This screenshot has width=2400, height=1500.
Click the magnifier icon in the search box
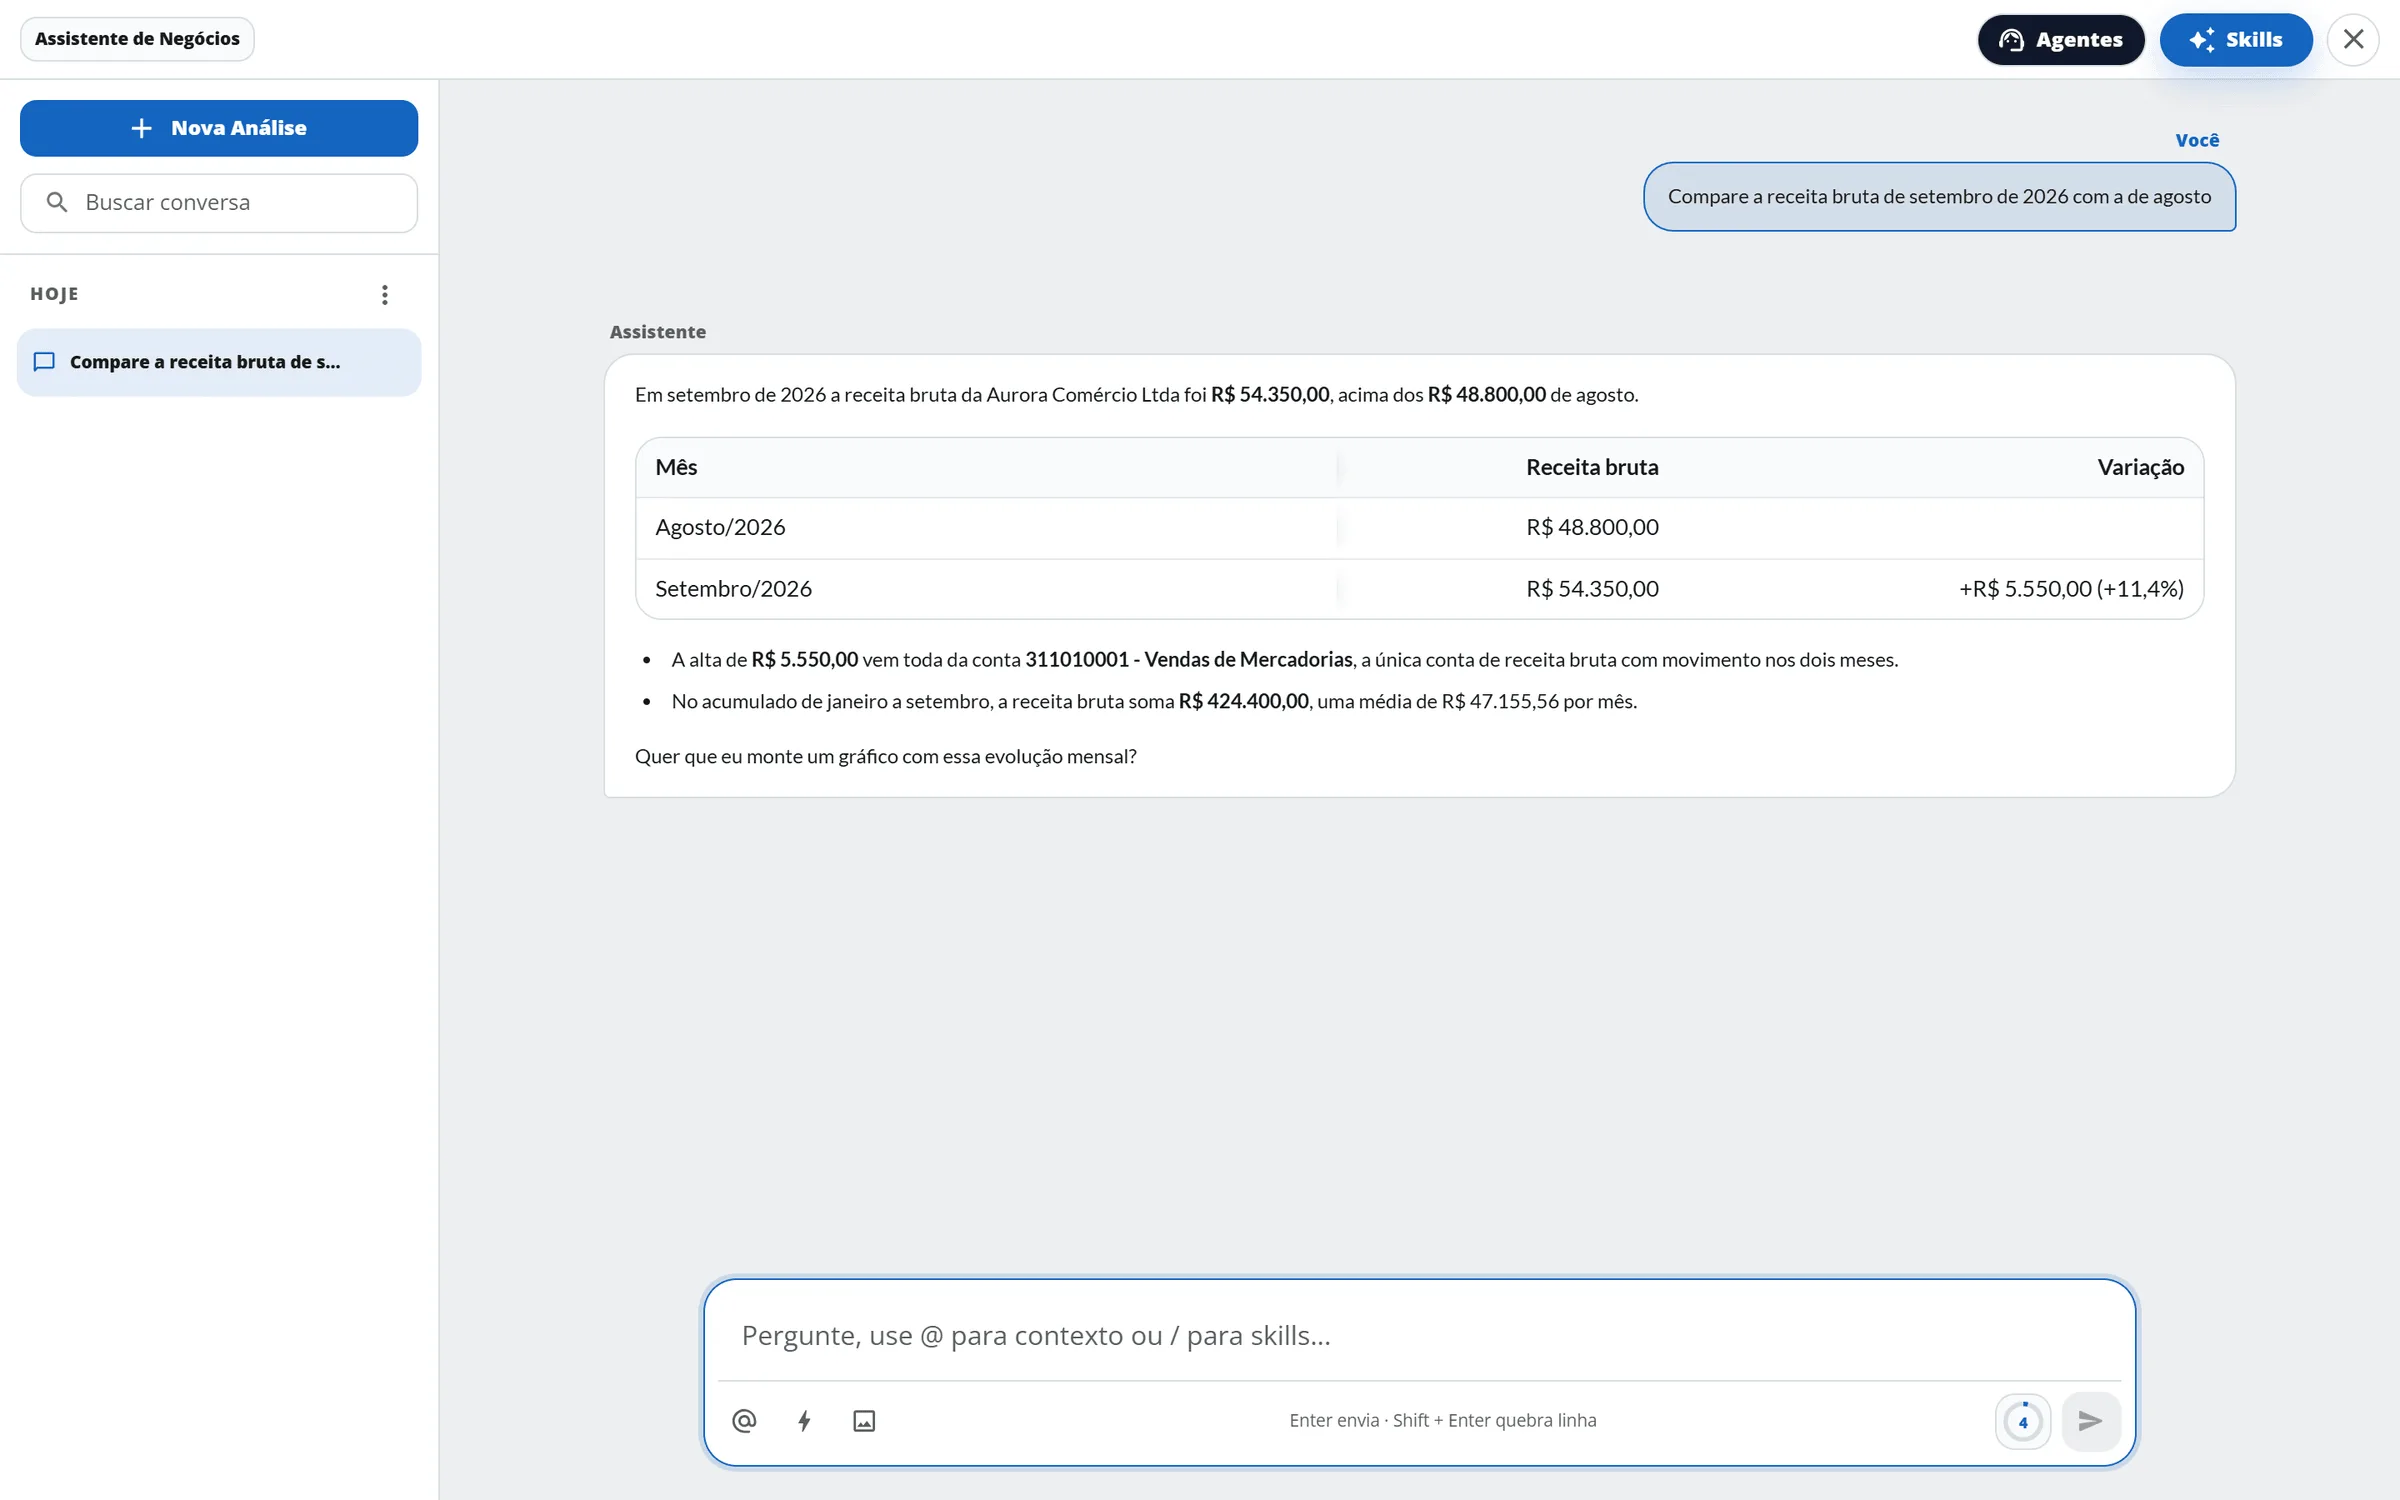57,202
